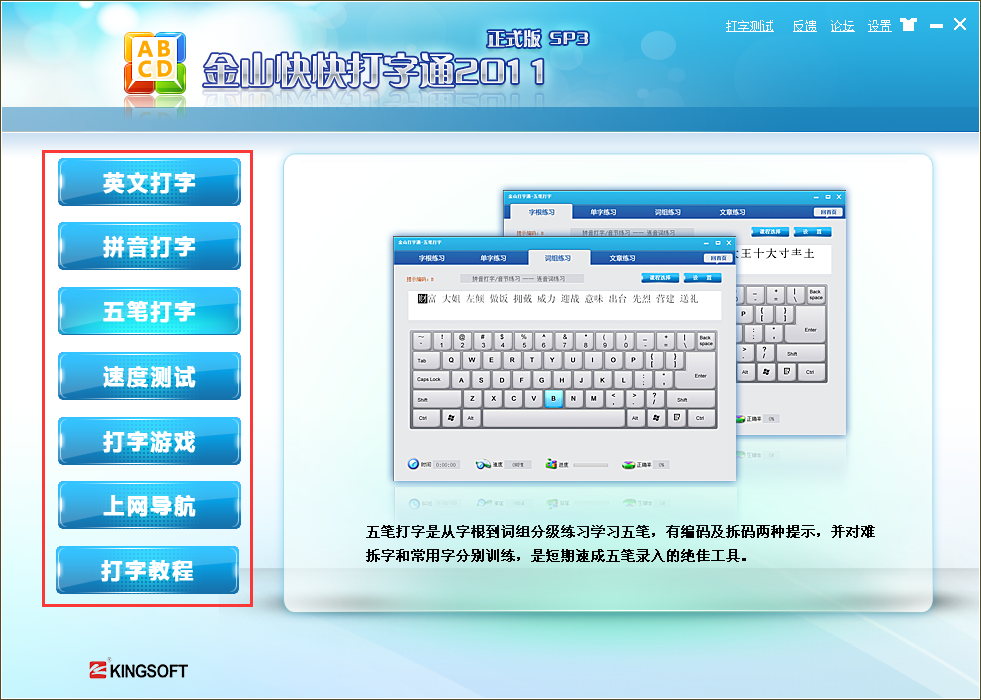Open 打字游戏 typing games
Image resolution: width=981 pixels, height=700 pixels.
150,441
